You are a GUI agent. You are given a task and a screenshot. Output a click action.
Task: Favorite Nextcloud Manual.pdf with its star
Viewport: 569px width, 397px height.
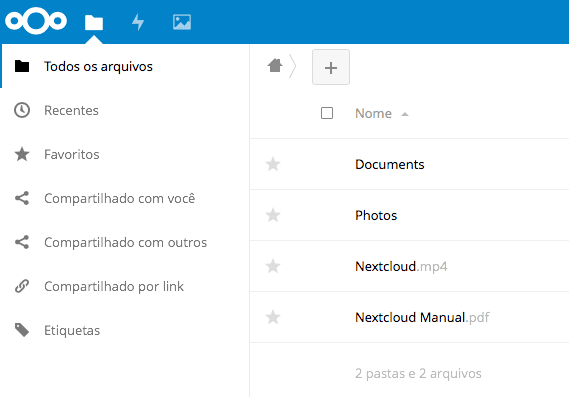click(x=273, y=317)
